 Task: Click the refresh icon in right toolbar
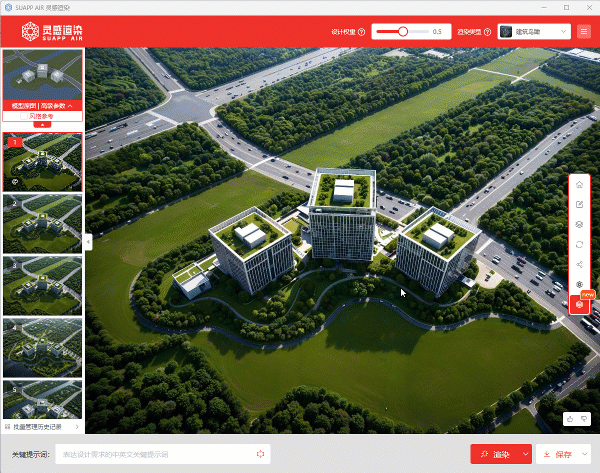[580, 245]
